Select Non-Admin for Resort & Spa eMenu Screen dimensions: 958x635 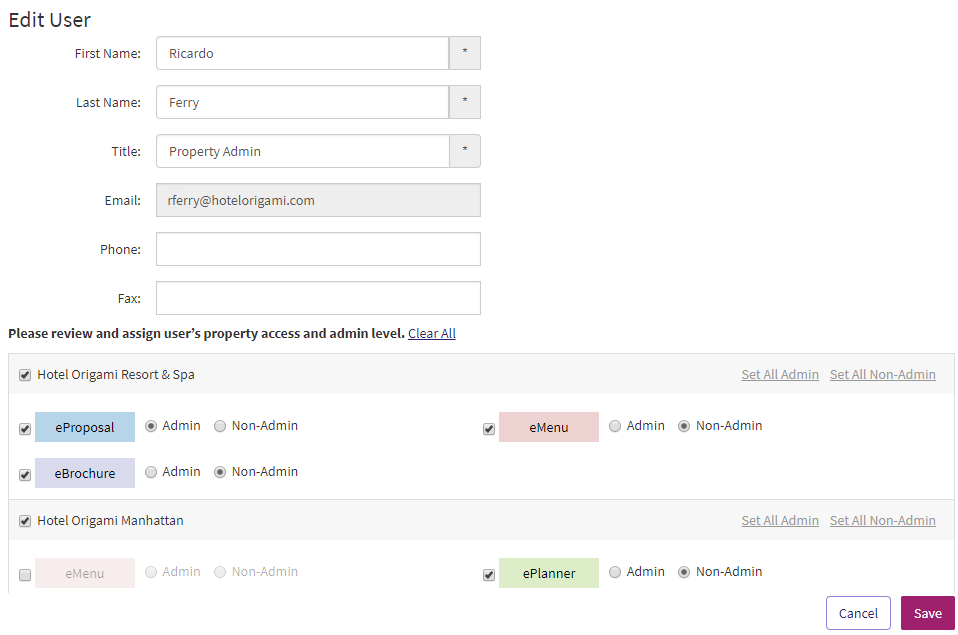point(684,426)
